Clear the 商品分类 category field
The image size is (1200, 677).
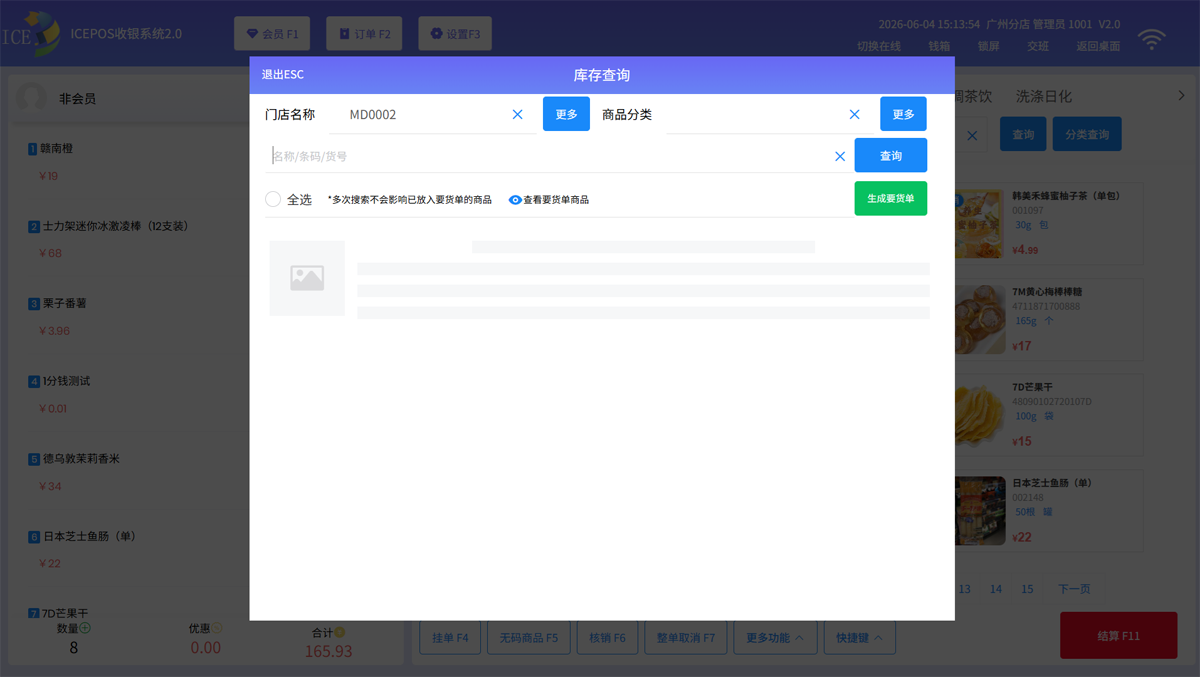855,115
